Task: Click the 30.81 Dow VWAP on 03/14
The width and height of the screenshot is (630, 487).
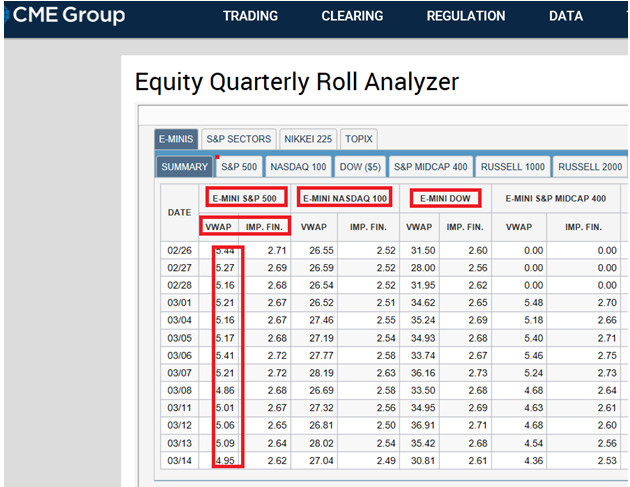Action: [x=423, y=460]
